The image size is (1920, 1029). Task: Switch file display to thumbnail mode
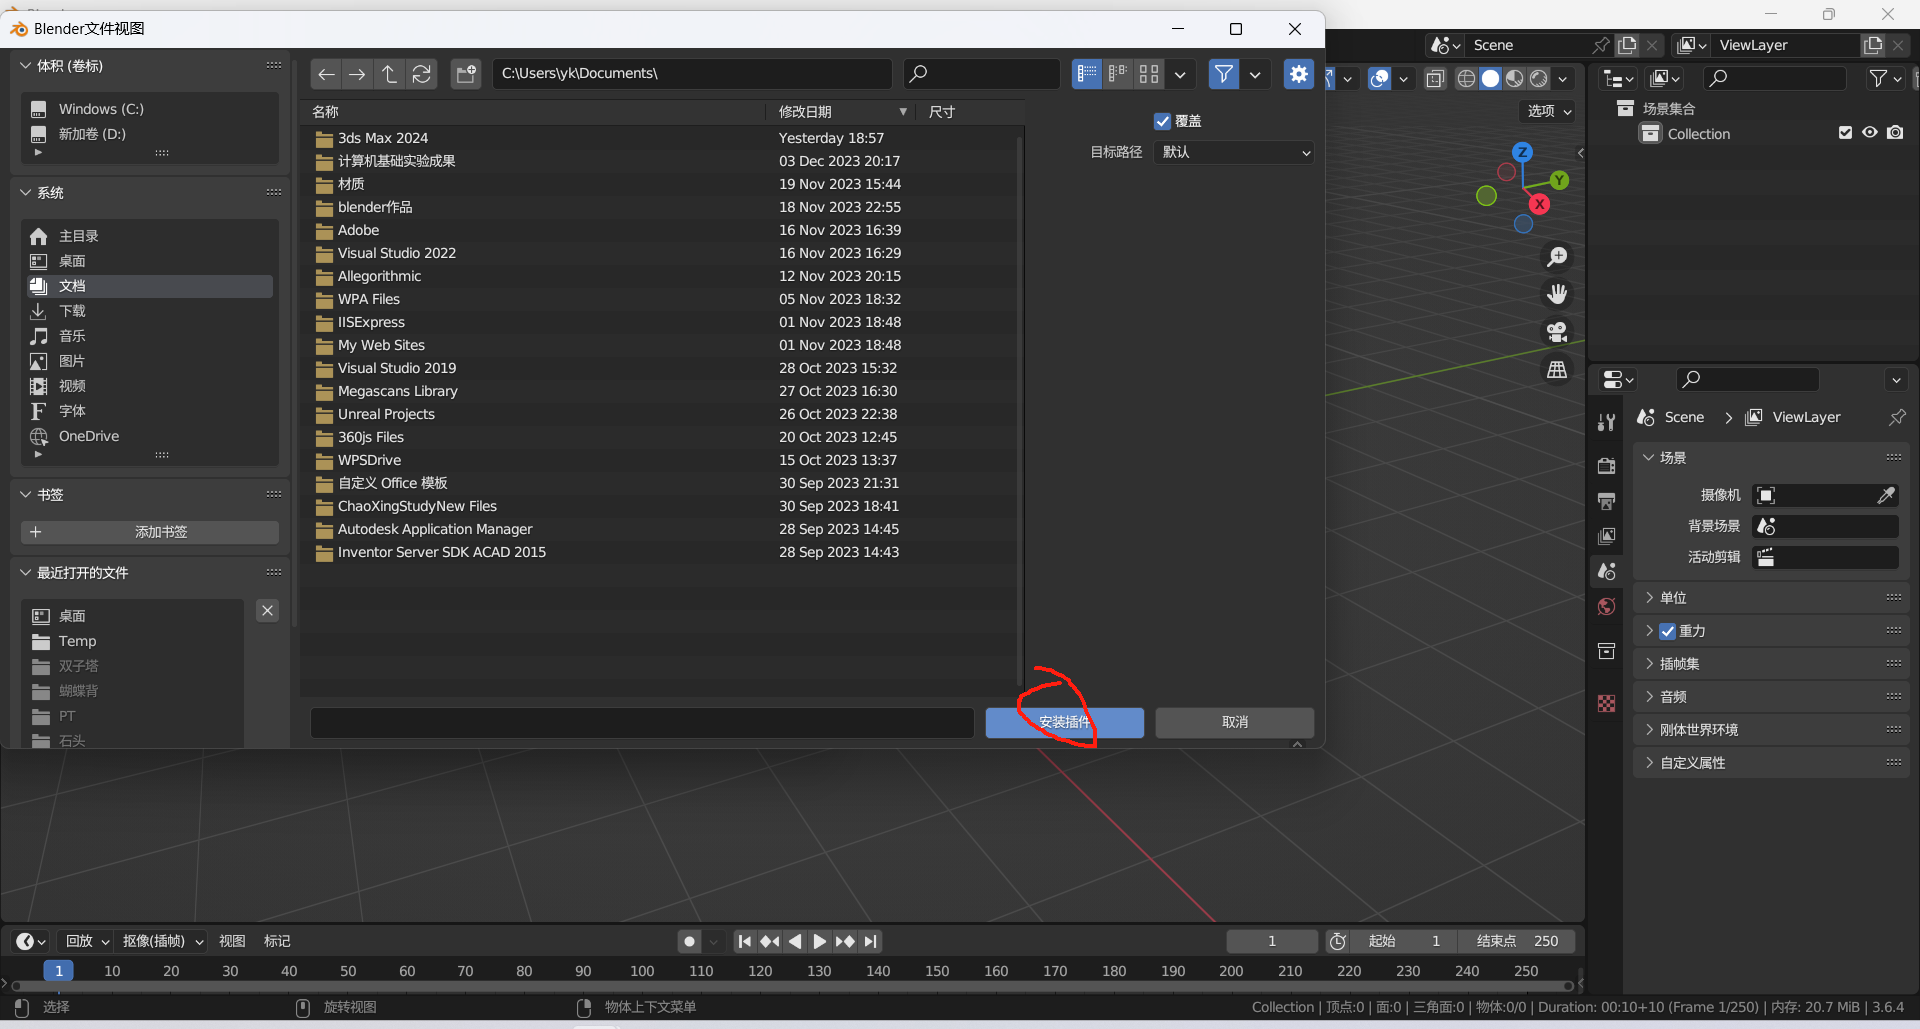1148,73
